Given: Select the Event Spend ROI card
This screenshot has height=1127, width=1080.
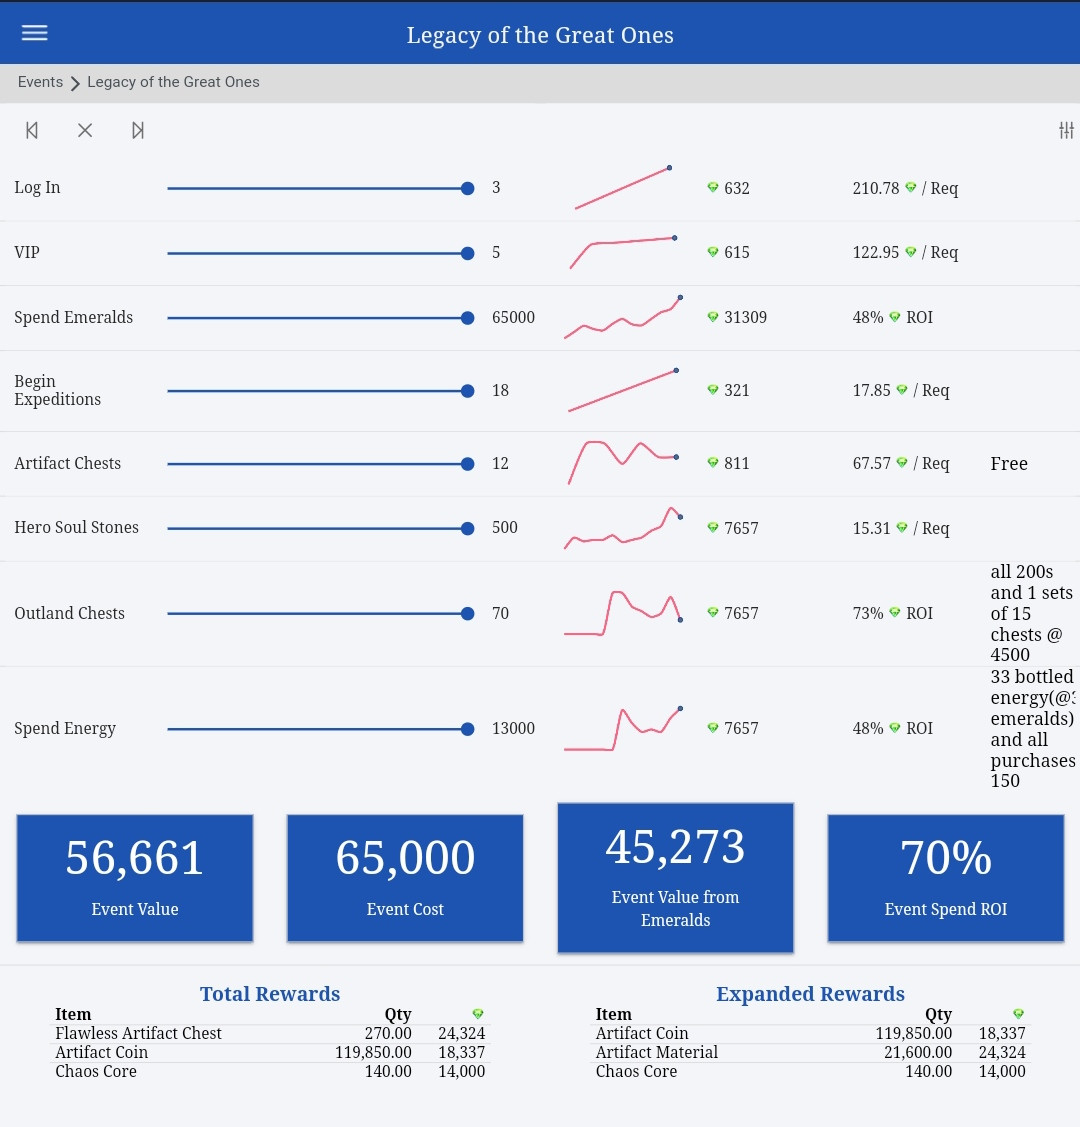Looking at the screenshot, I should pos(946,878).
